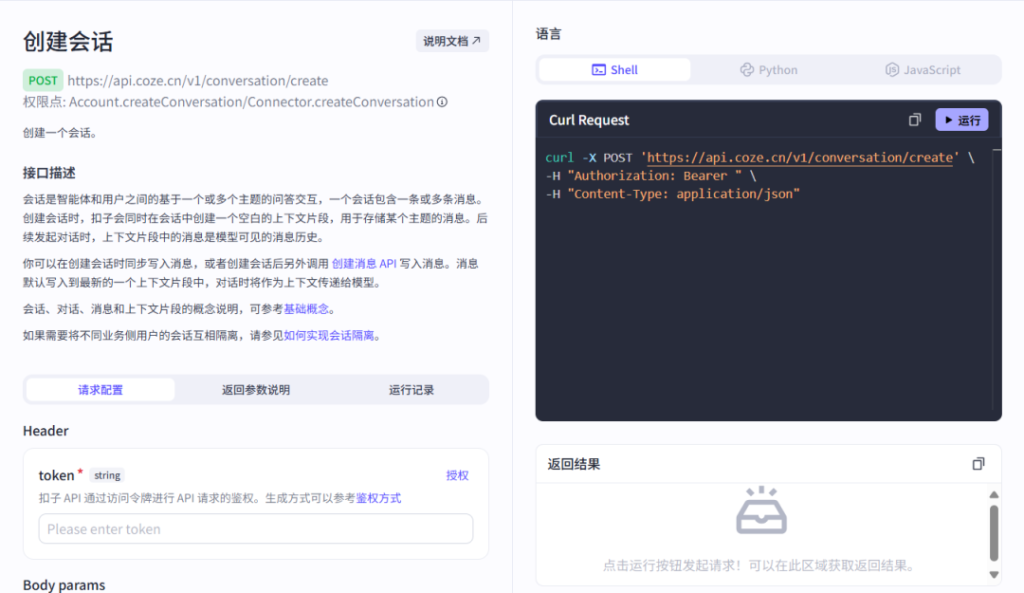Copy the Curl Request code

point(914,119)
